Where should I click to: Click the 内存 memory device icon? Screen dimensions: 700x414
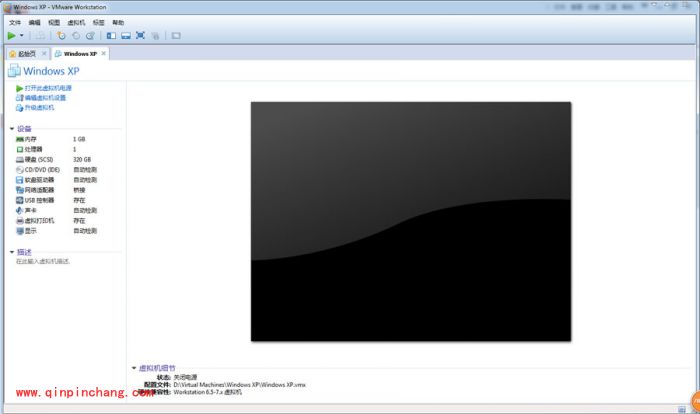(x=20, y=139)
